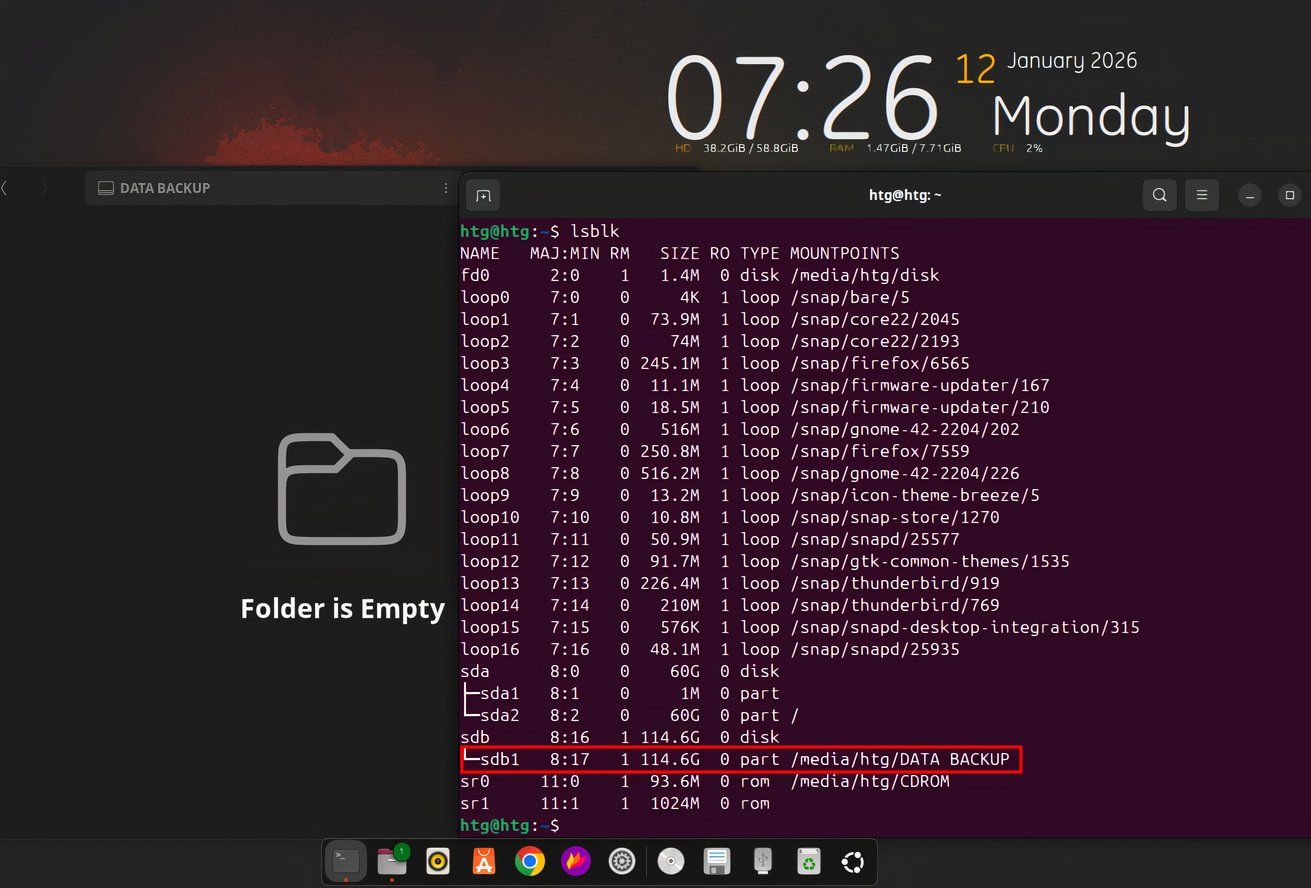The image size is (1311, 888).
Task: Open the floppy disk drive from the dock
Action: (716, 861)
